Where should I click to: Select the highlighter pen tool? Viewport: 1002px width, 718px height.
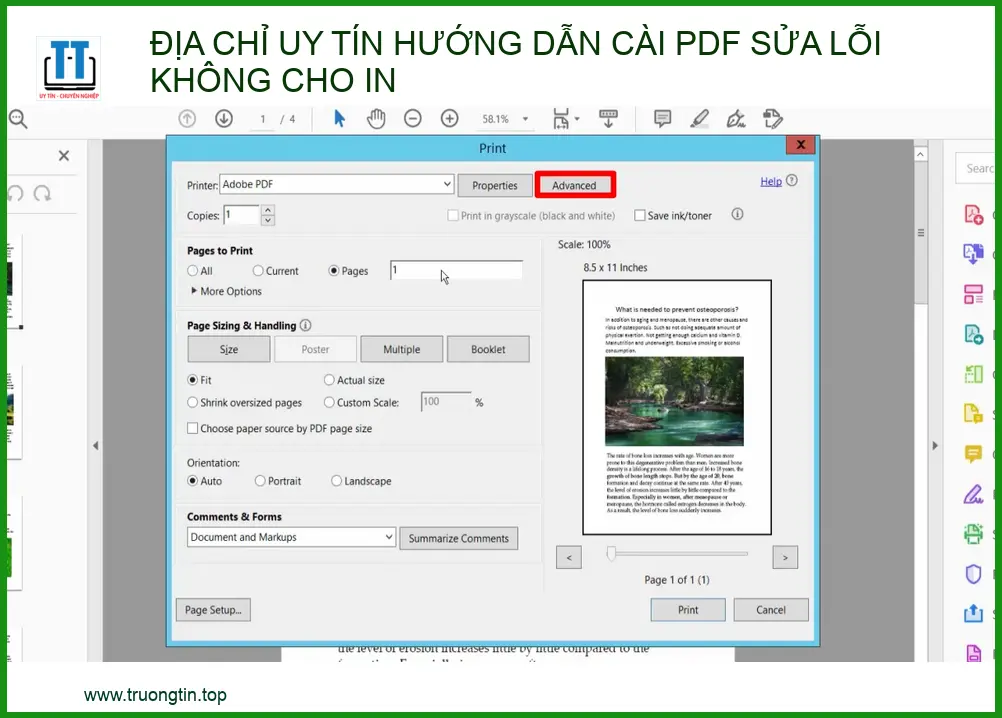point(700,119)
